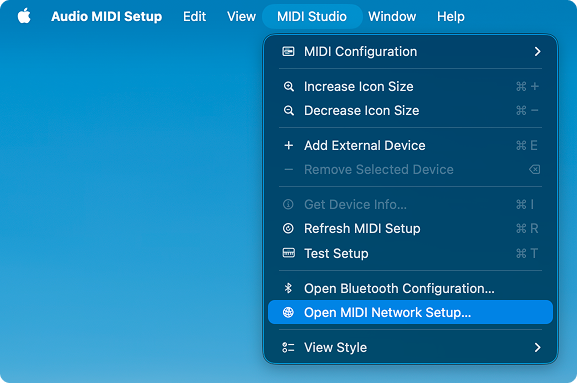Click the ⌘− shortcut label

tap(527, 110)
